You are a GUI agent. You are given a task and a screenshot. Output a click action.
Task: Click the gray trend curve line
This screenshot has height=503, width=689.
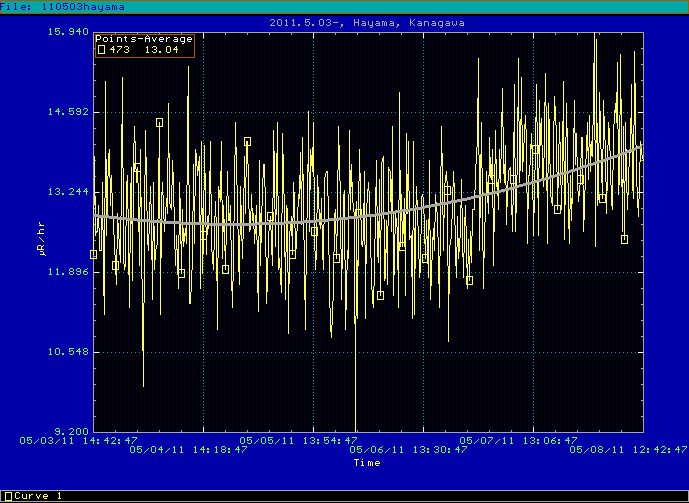click(x=400, y=210)
